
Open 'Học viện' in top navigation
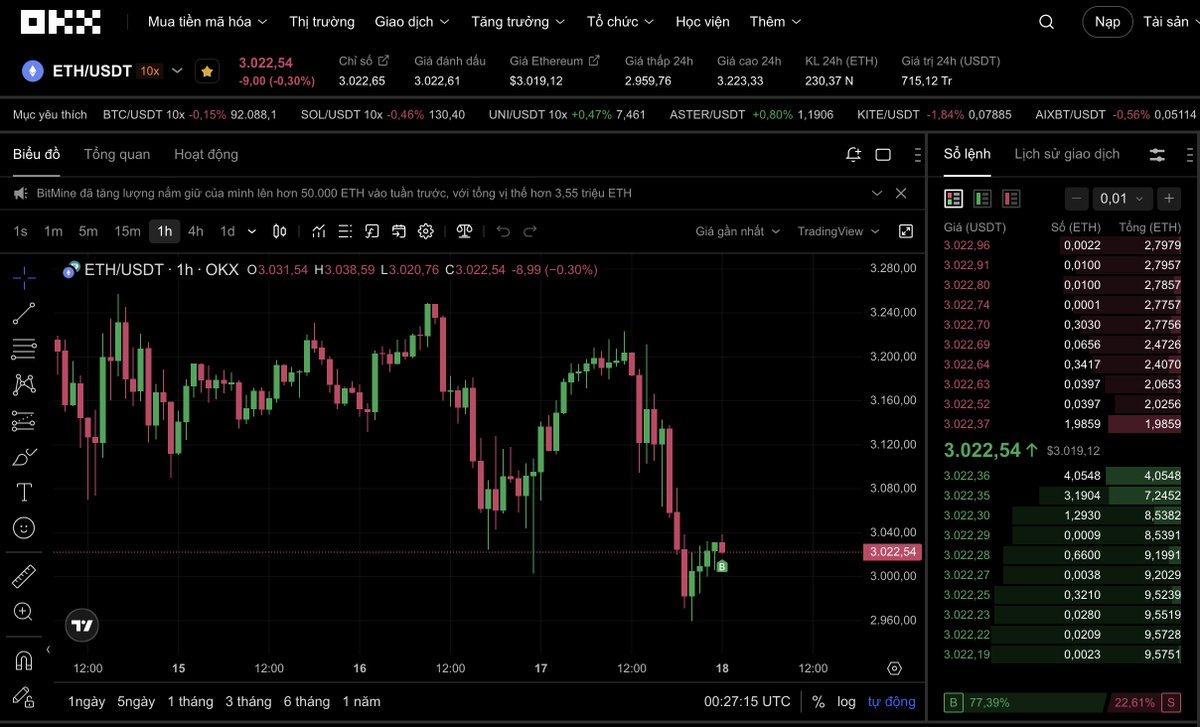702,21
